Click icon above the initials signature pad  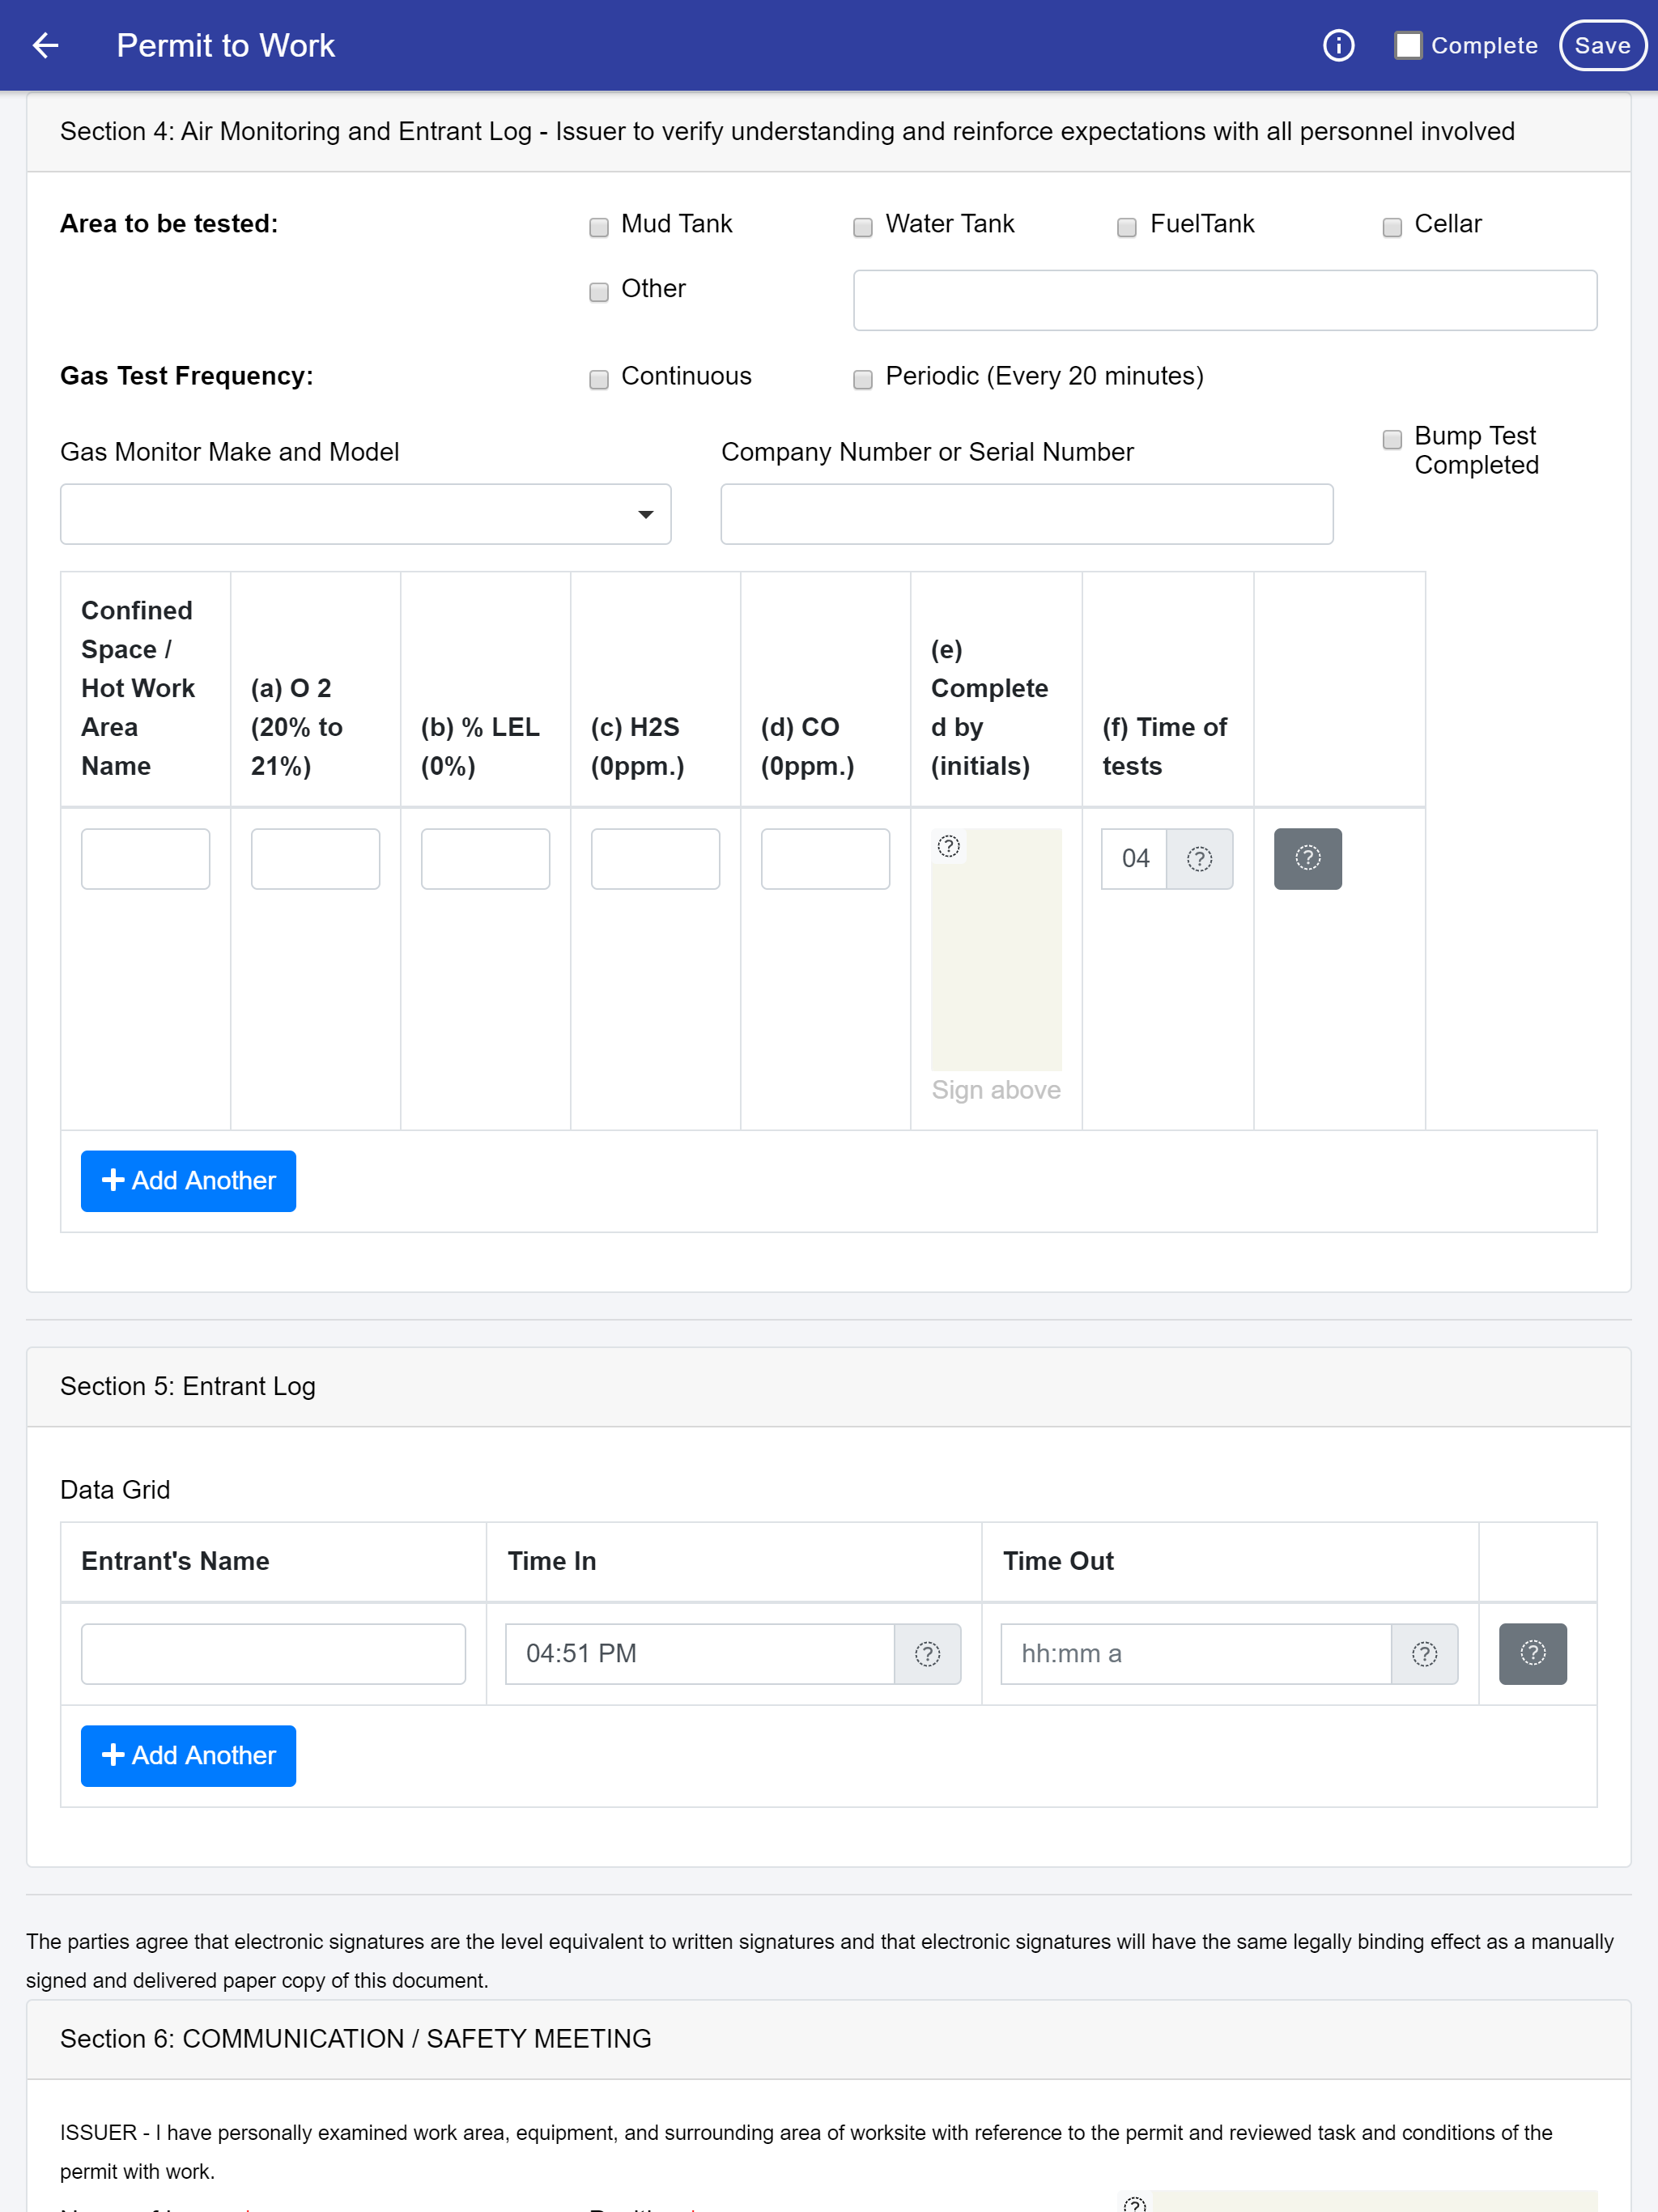(x=948, y=846)
